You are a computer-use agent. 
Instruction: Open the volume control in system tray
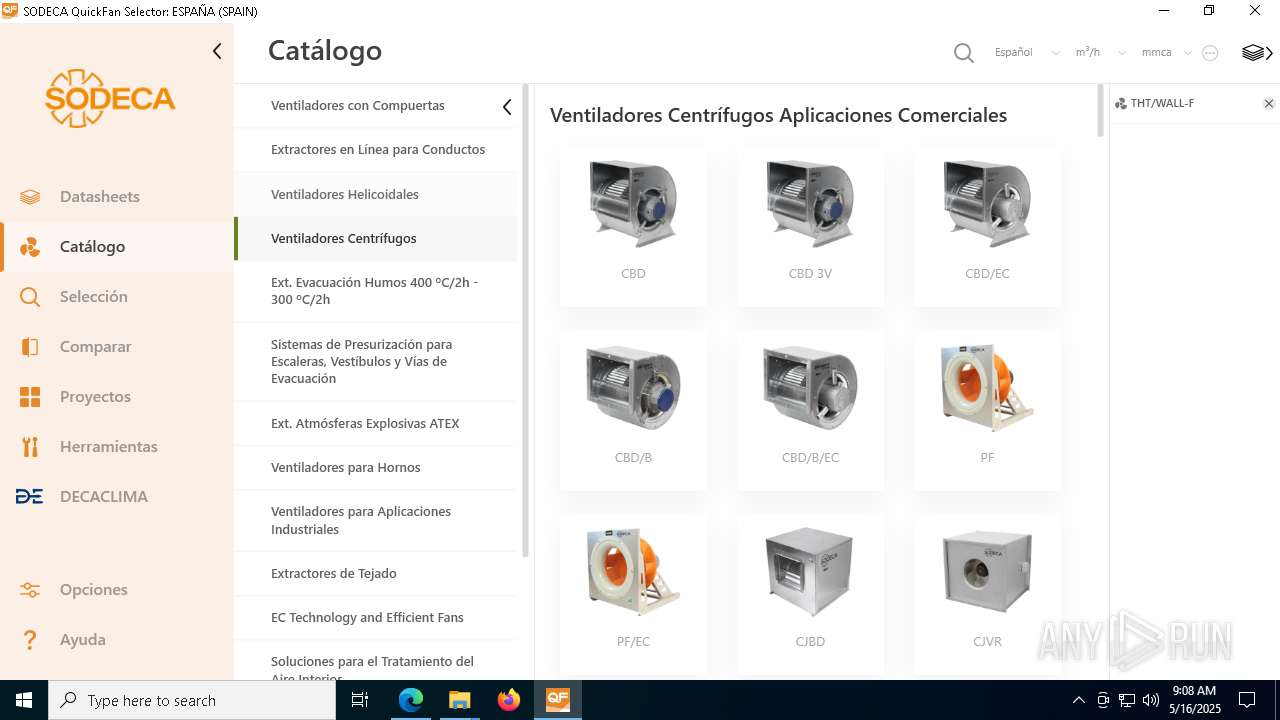point(1151,700)
